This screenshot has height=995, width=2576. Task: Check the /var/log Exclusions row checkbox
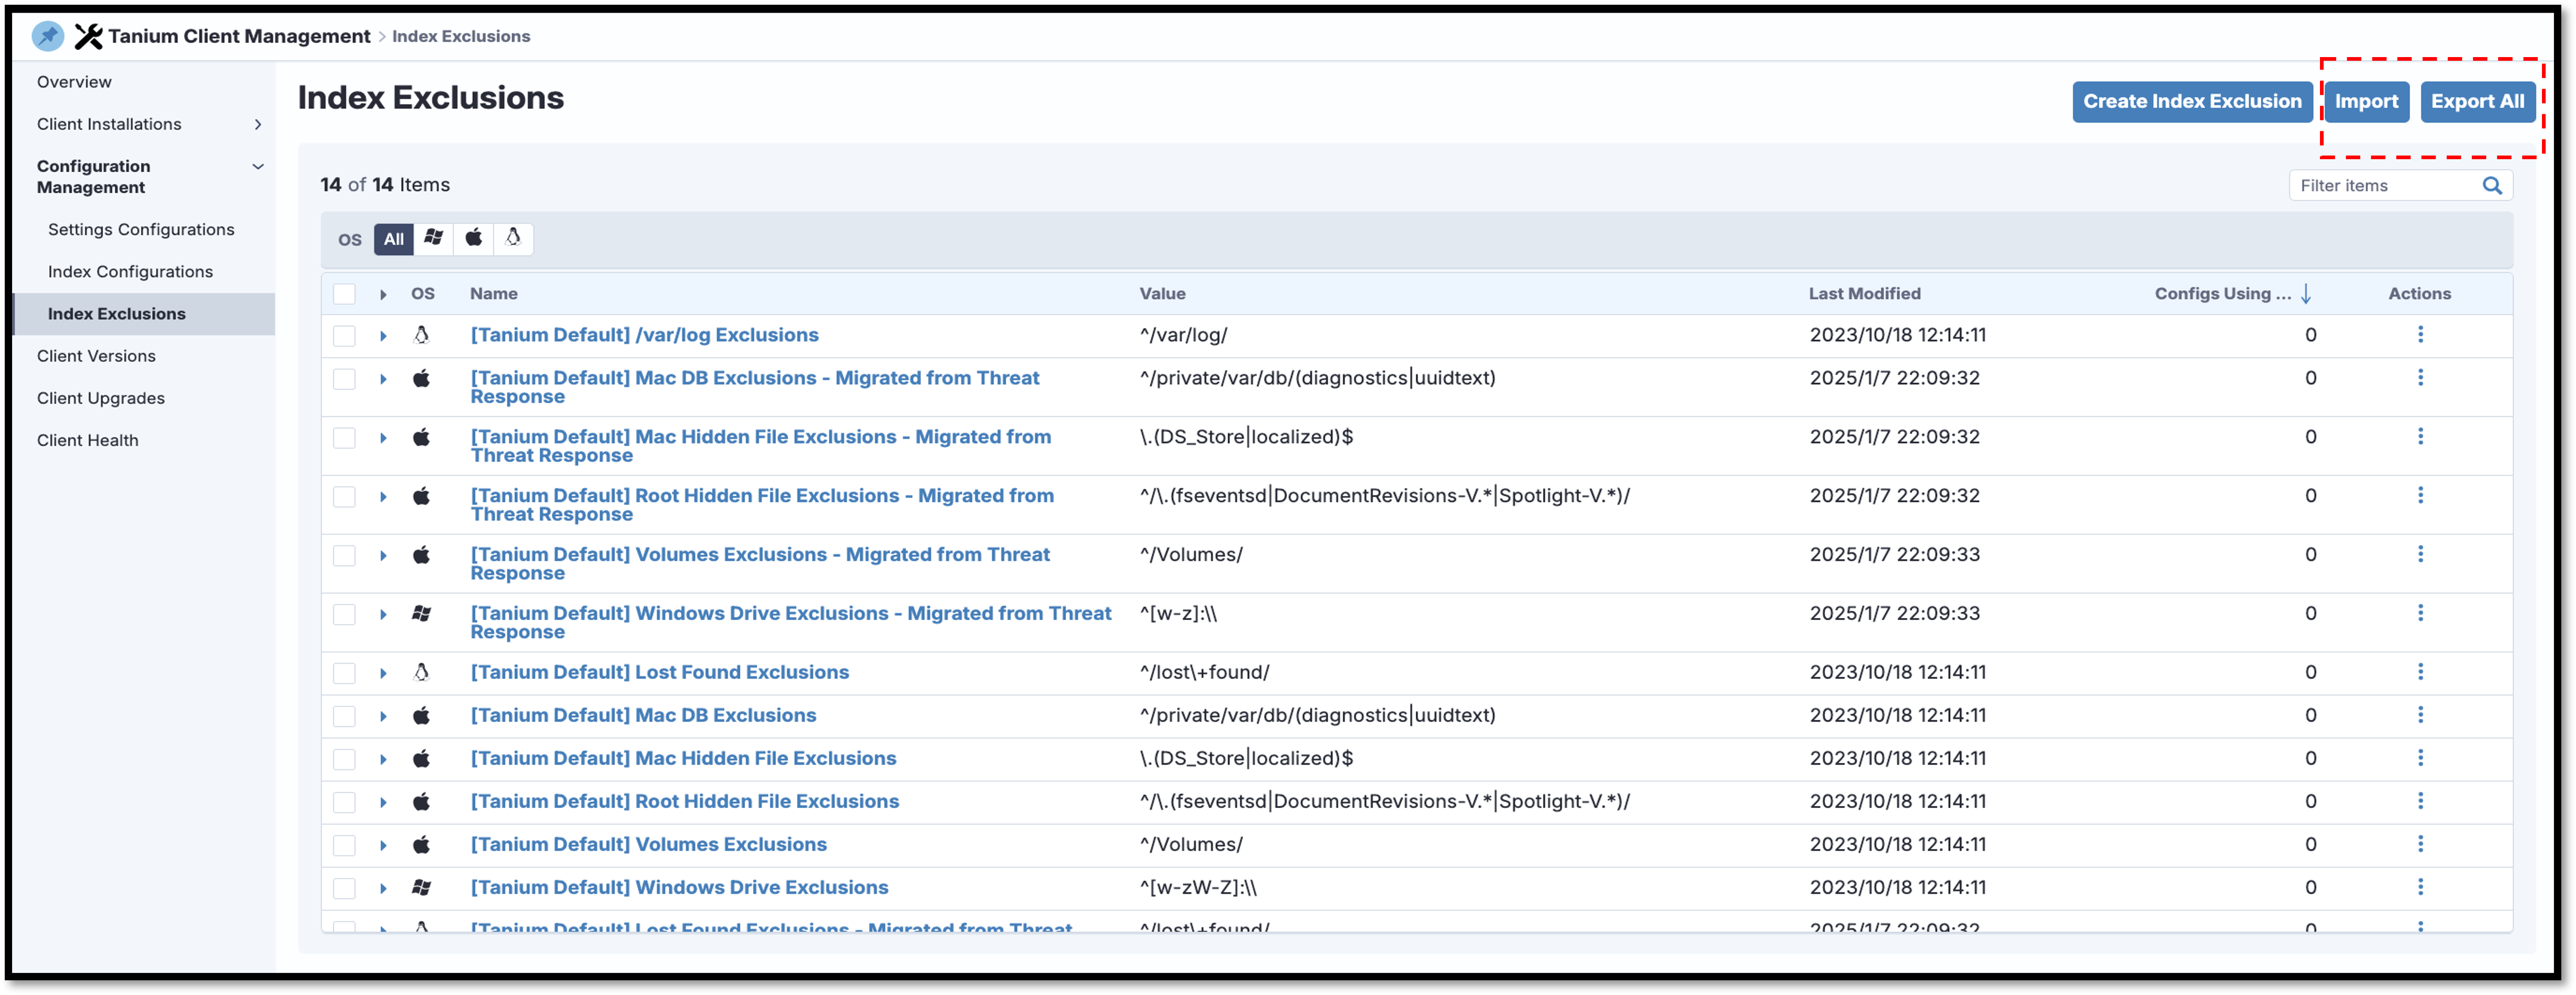[x=344, y=336]
